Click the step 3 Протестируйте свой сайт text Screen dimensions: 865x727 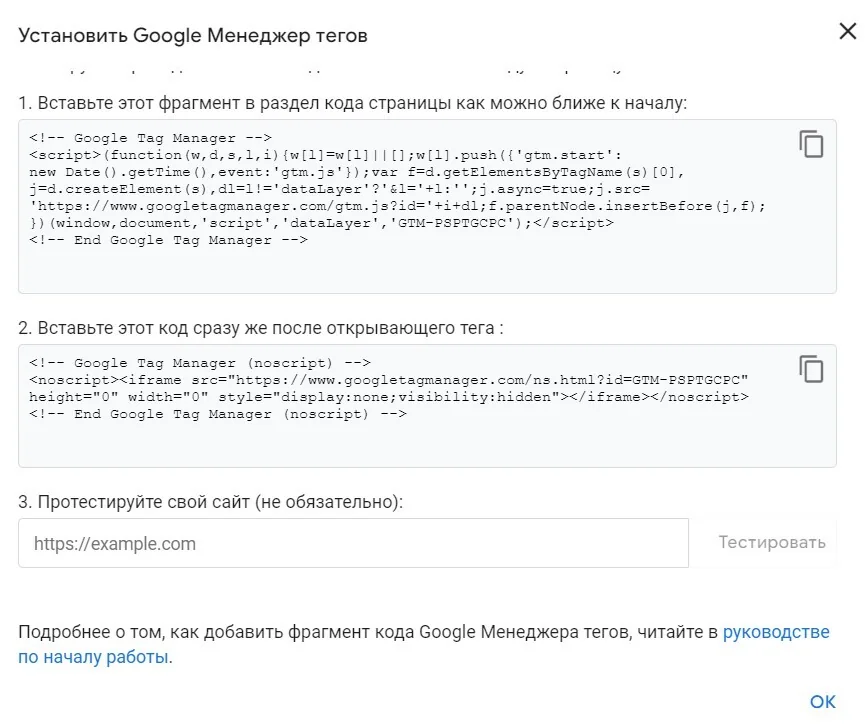pos(211,502)
